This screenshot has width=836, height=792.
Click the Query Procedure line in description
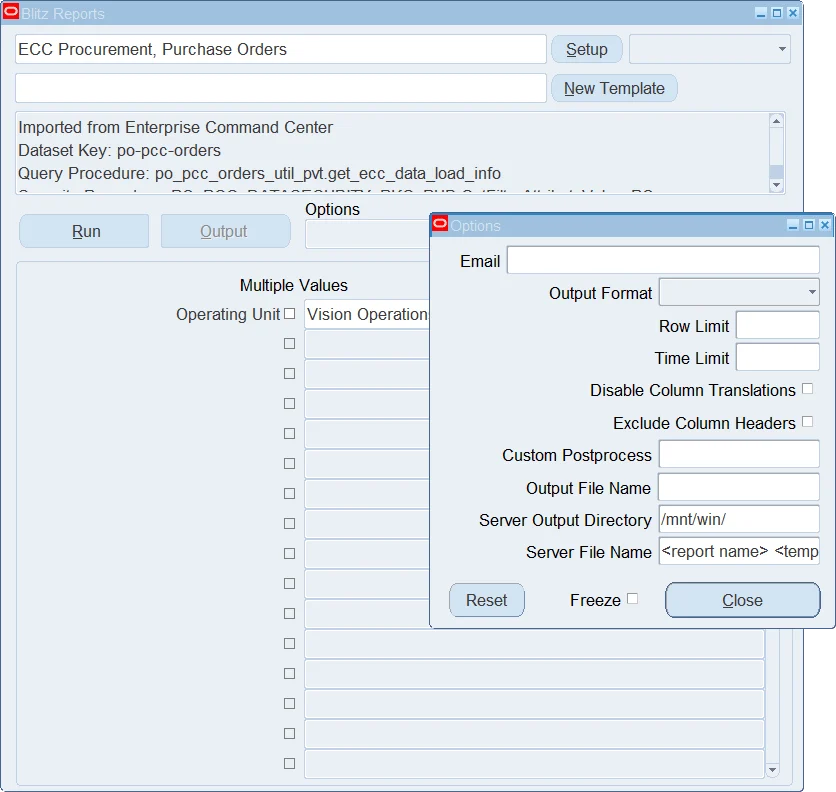click(x=259, y=173)
